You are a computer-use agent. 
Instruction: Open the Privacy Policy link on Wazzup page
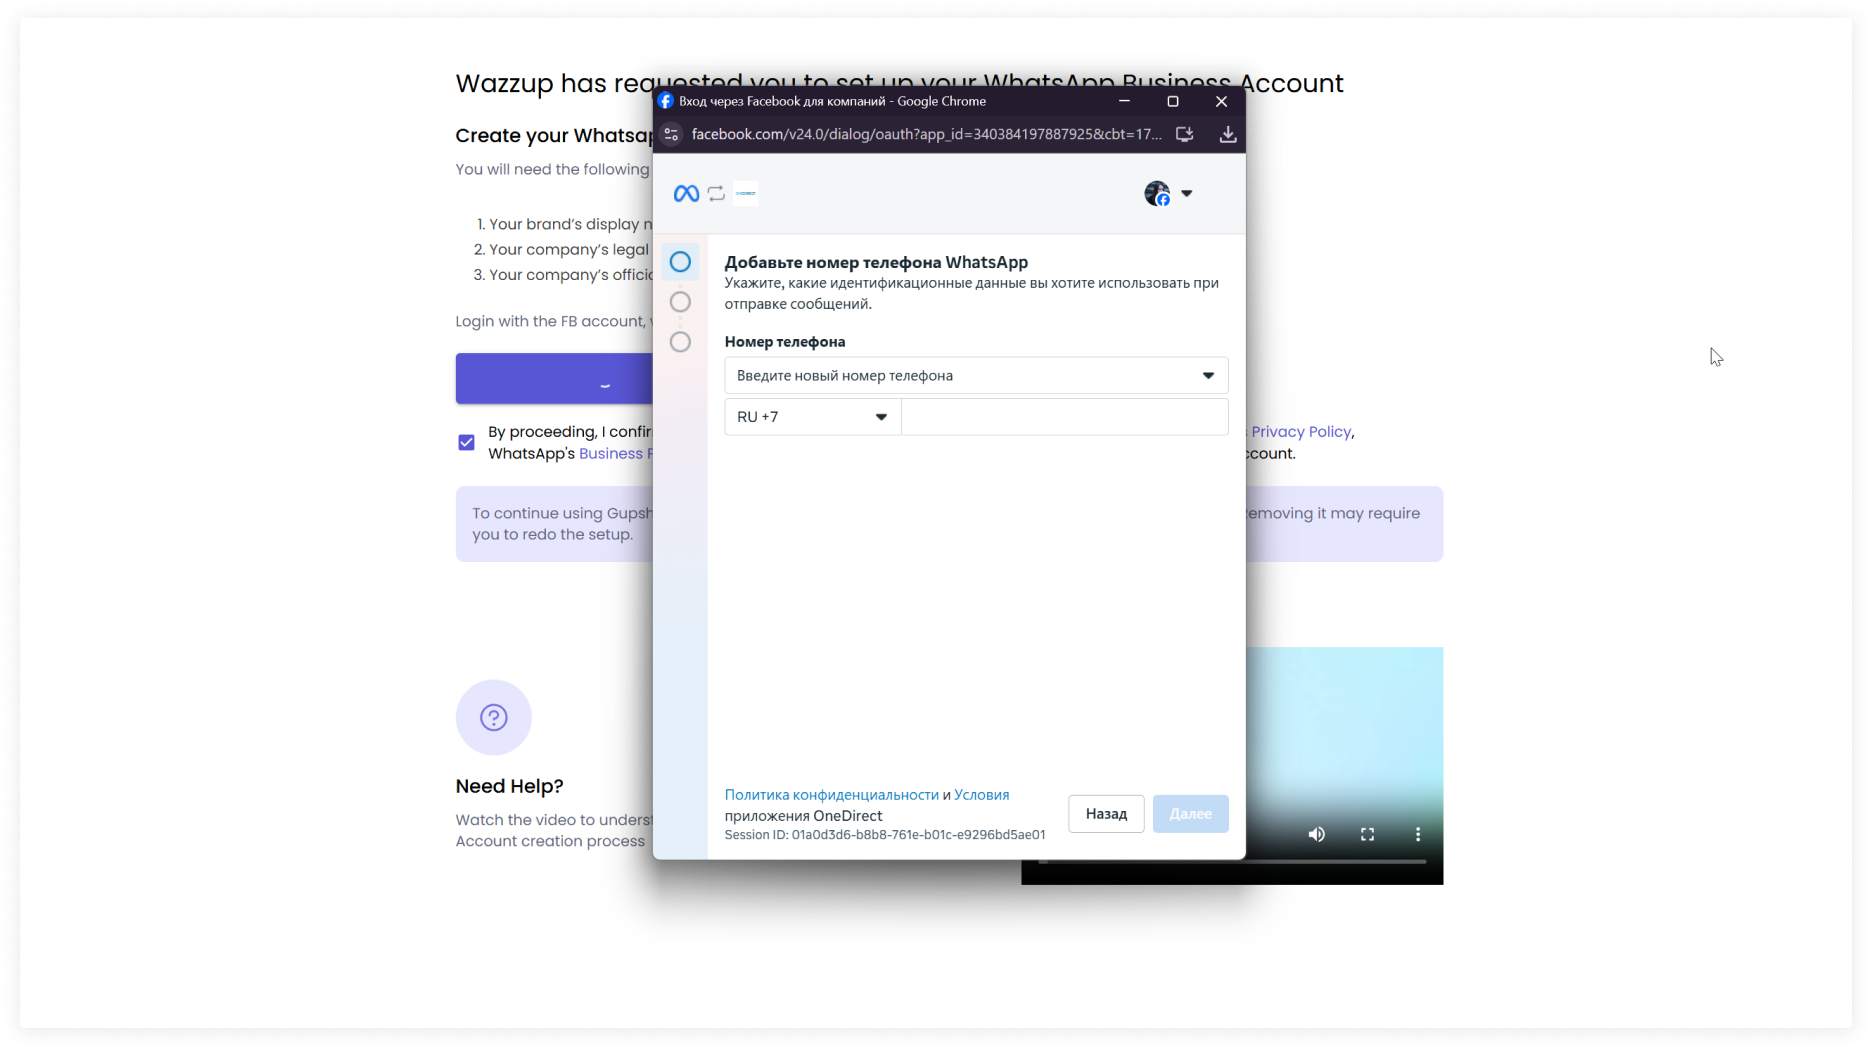pyautogui.click(x=1301, y=432)
